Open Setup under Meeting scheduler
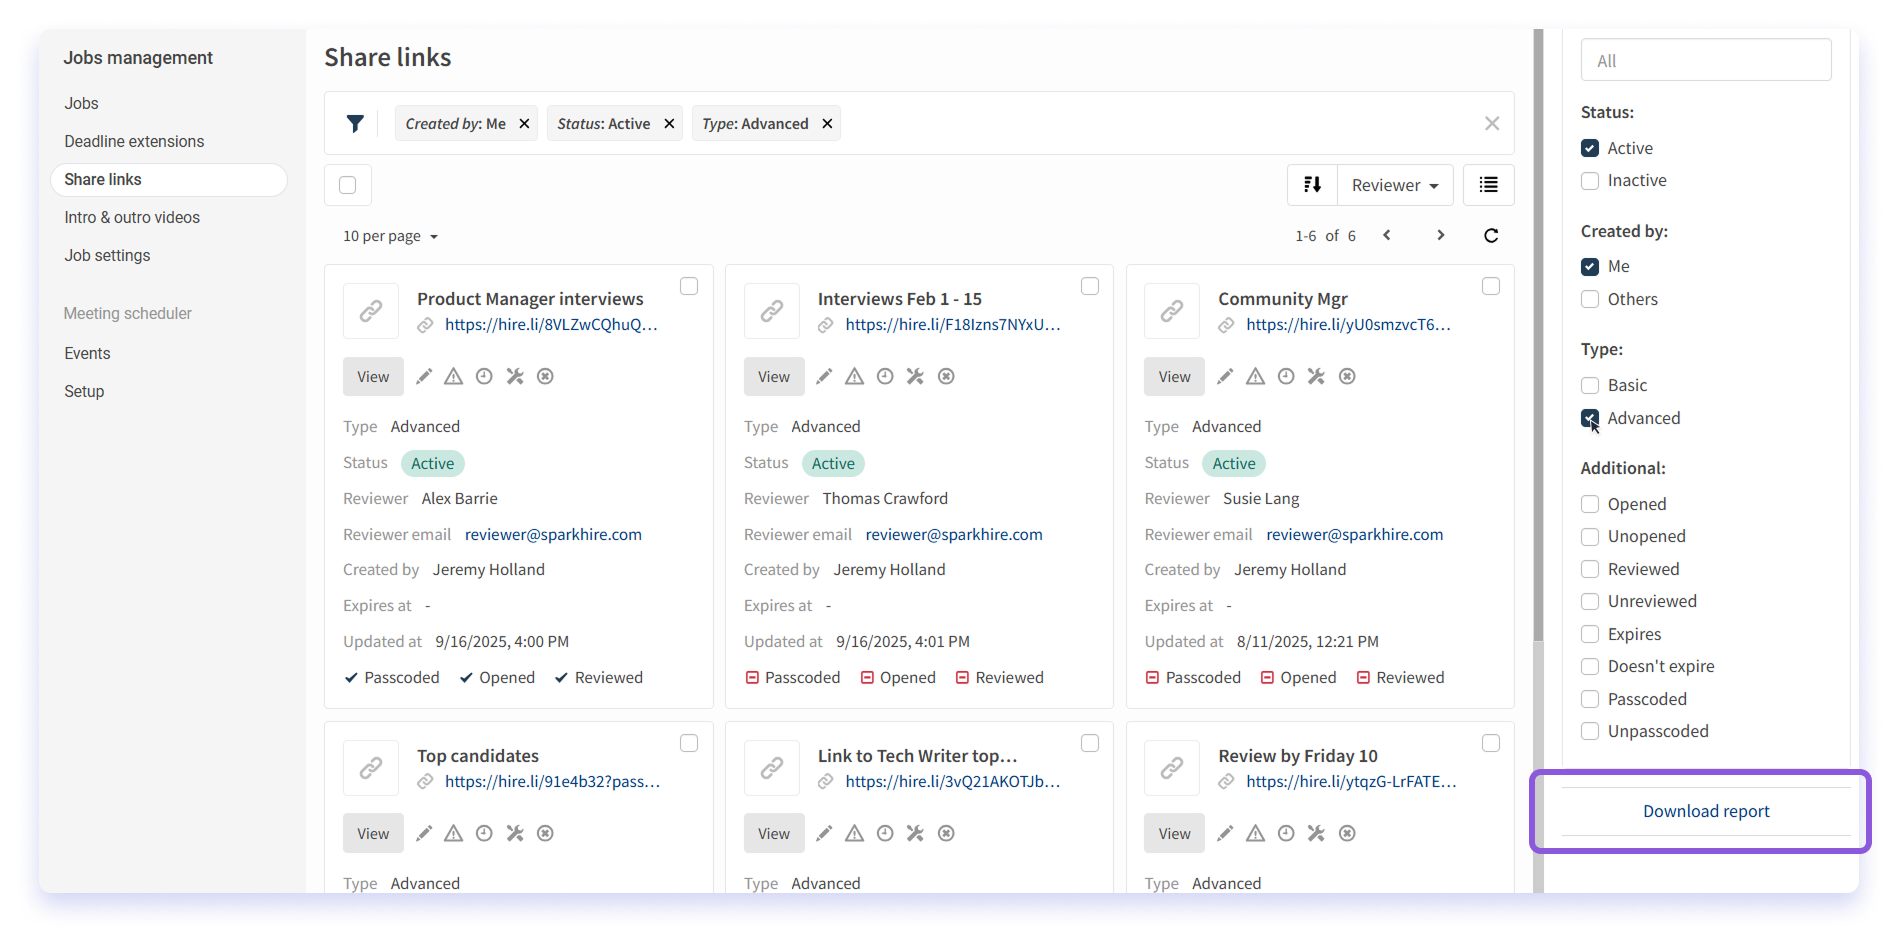This screenshot has width=1898, height=938. tap(84, 391)
